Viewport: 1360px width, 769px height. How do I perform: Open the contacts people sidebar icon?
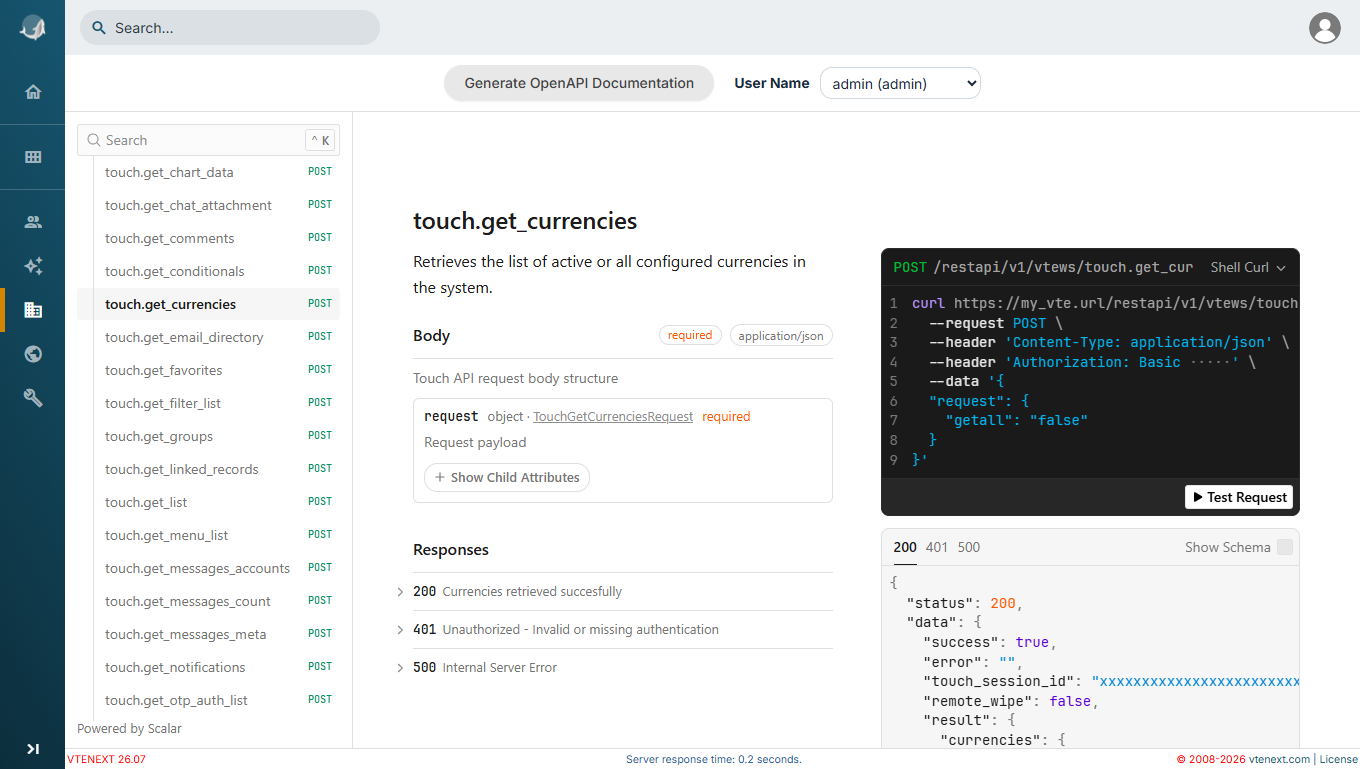pos(33,222)
